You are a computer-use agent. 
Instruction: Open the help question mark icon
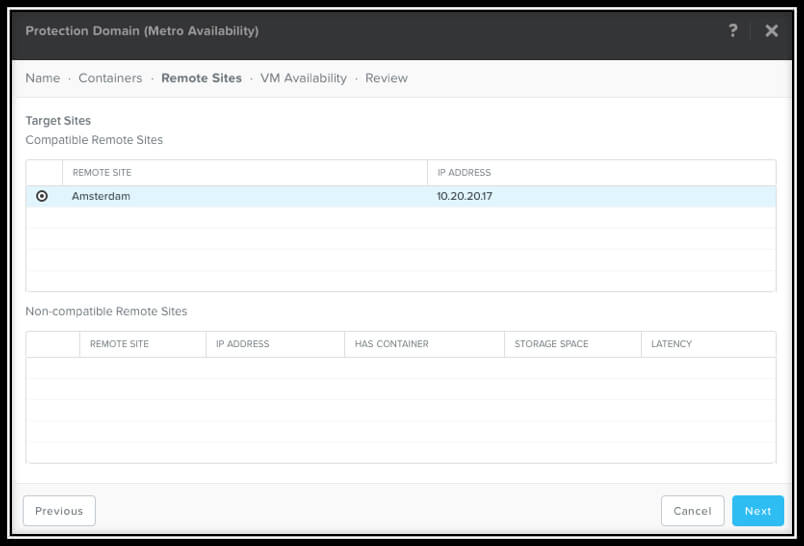[x=733, y=31]
